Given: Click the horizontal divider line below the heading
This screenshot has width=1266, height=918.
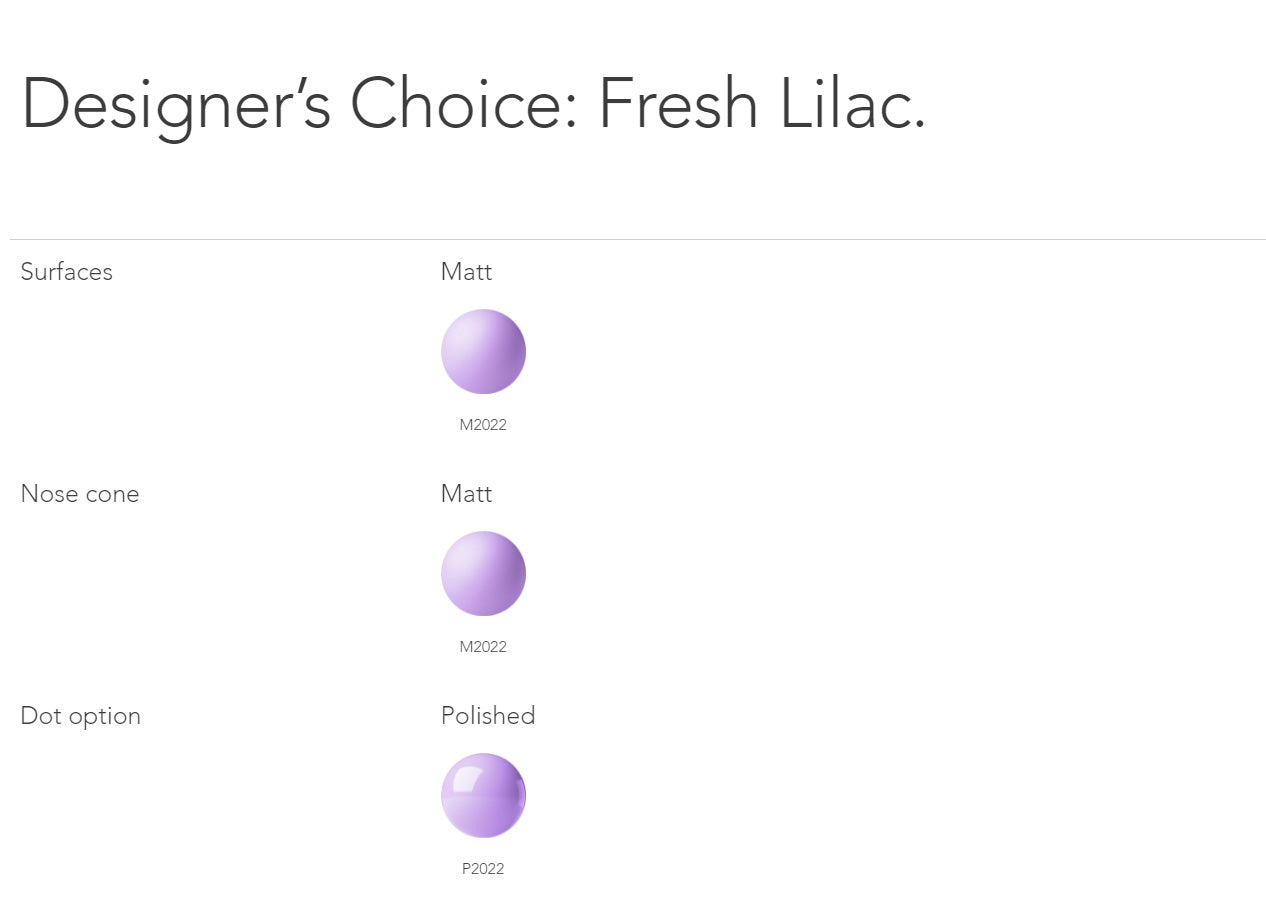Looking at the screenshot, I should [637, 240].
